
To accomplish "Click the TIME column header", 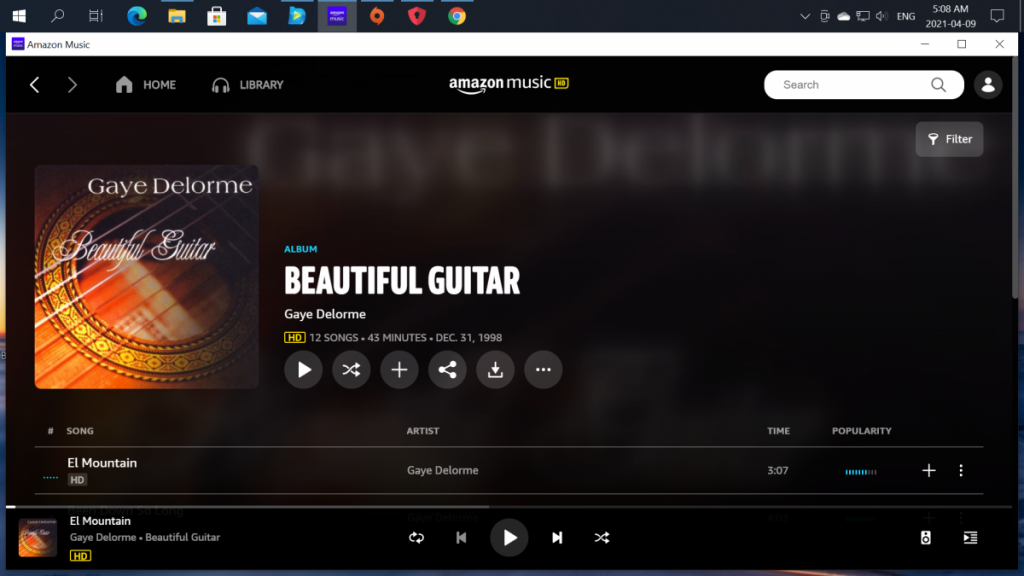I will (778, 431).
